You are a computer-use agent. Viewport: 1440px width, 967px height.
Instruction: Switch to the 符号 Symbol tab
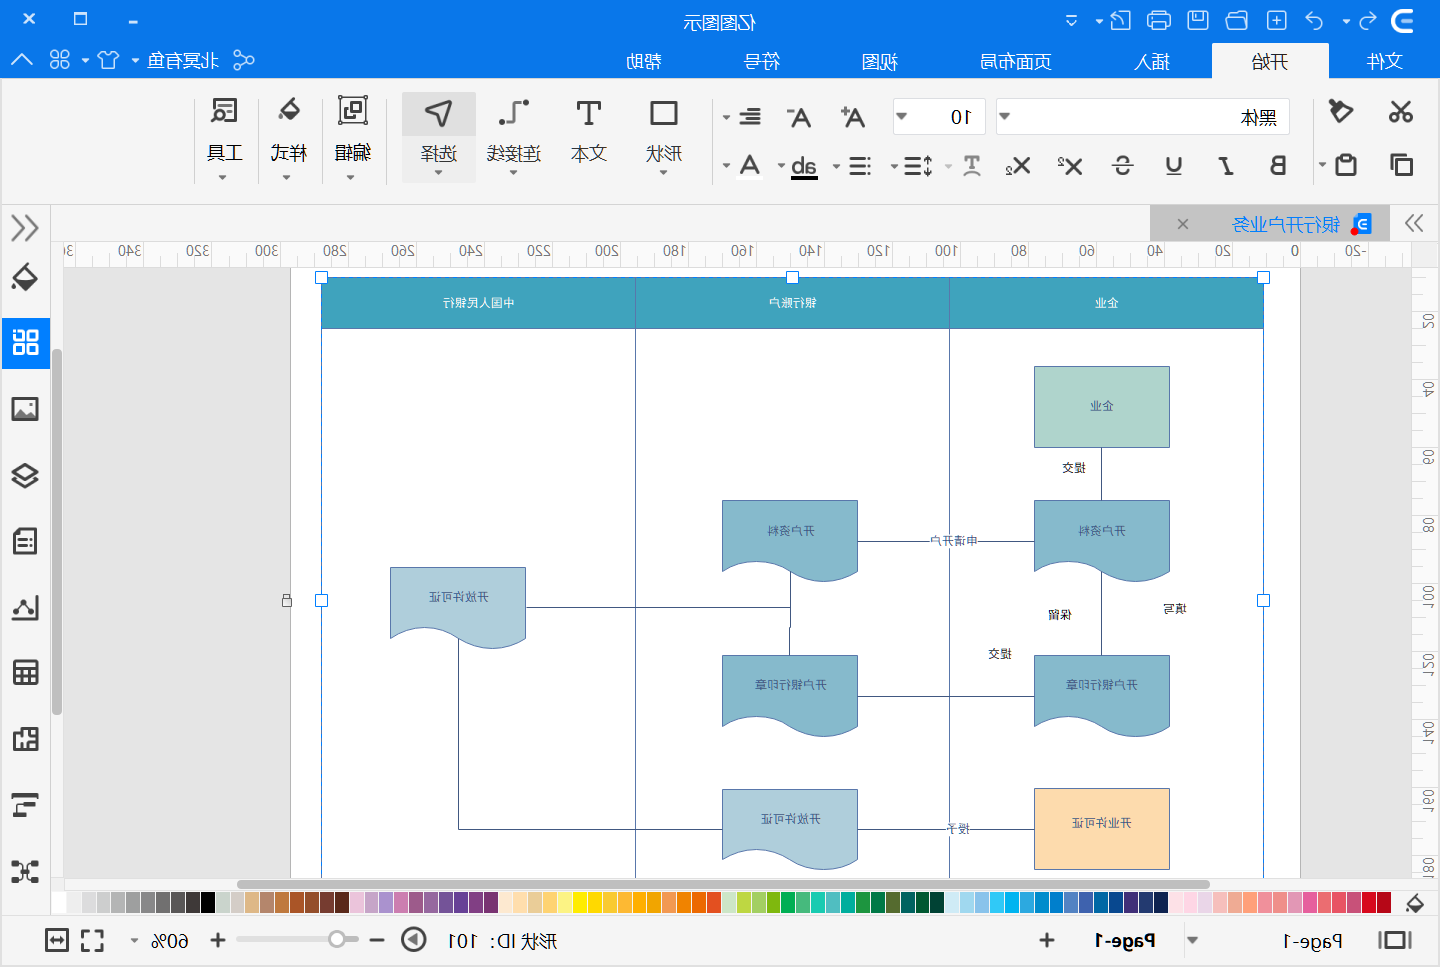pyautogui.click(x=762, y=61)
